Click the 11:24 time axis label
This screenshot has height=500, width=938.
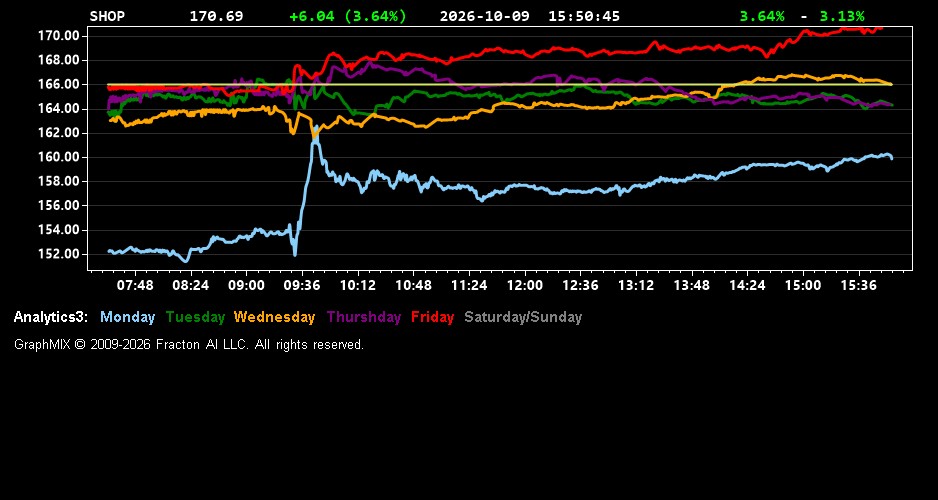pyautogui.click(x=469, y=286)
